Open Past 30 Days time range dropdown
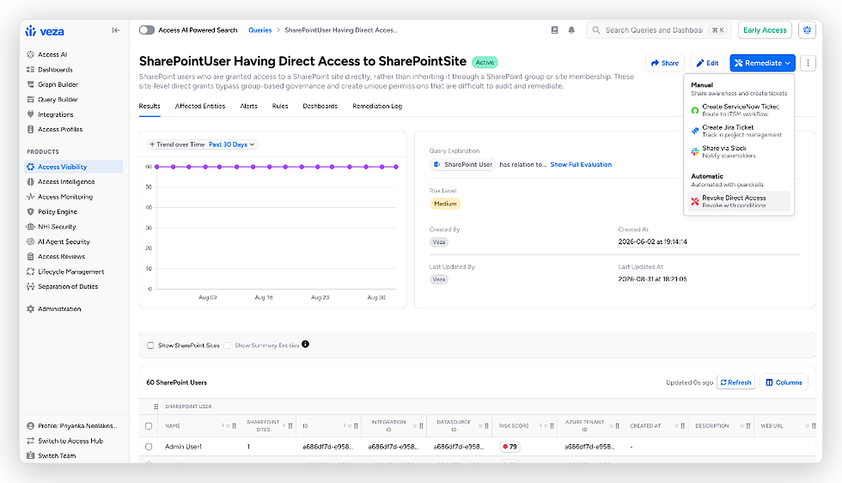Image resolution: width=842 pixels, height=483 pixels. 231,145
